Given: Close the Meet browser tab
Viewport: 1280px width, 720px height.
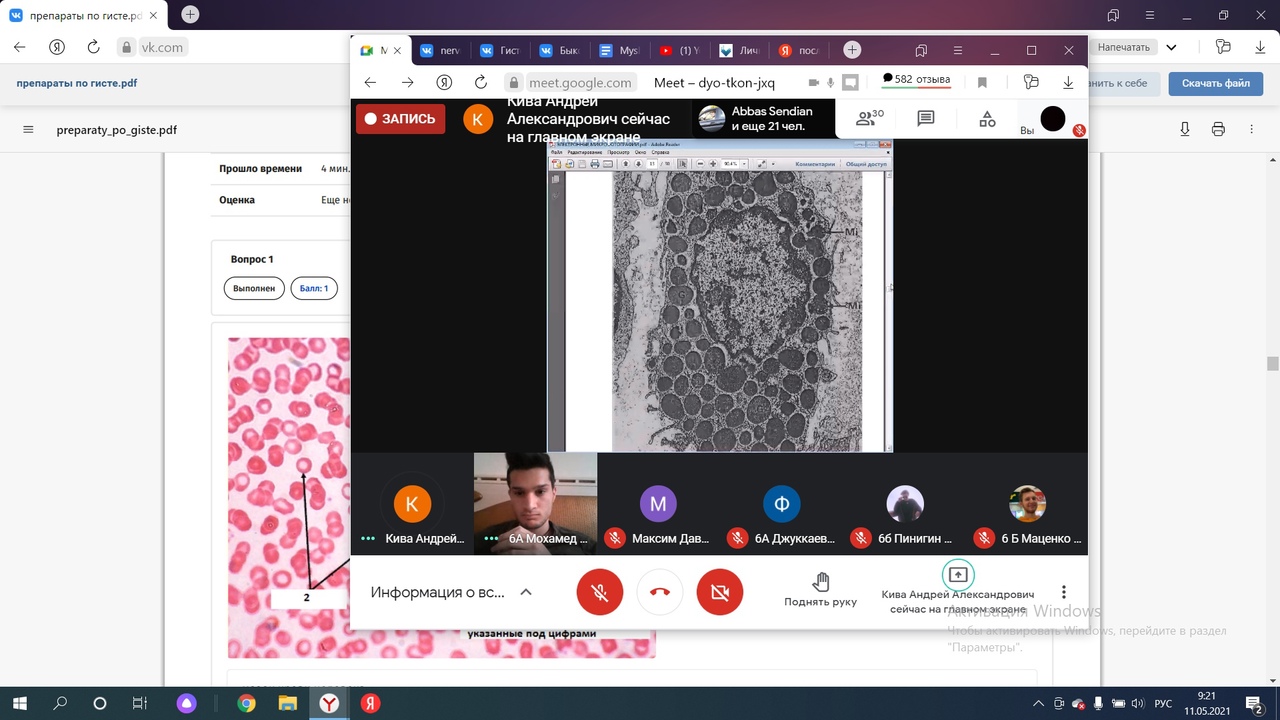Looking at the screenshot, I should pyautogui.click(x=397, y=50).
